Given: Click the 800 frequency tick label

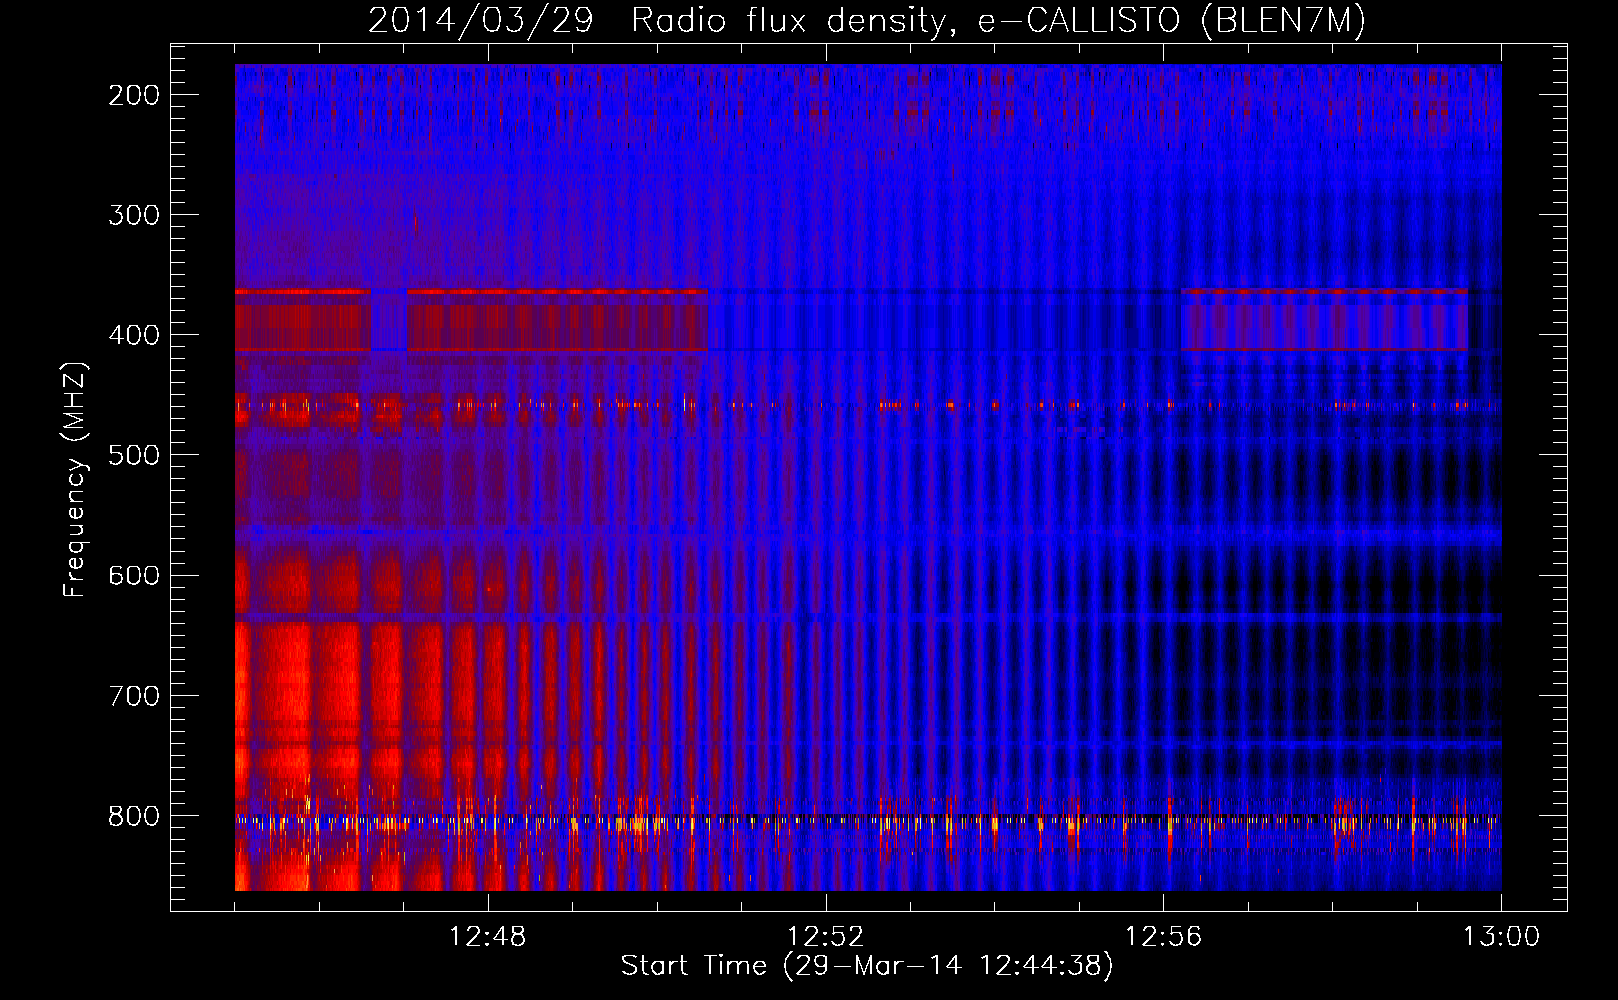Looking at the screenshot, I should tap(134, 815).
